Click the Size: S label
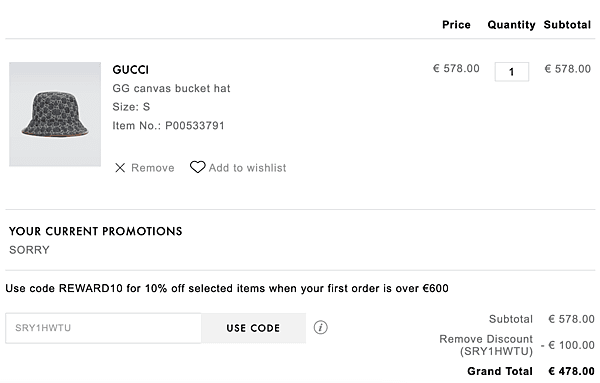This screenshot has height=383, width=600. coord(131,107)
